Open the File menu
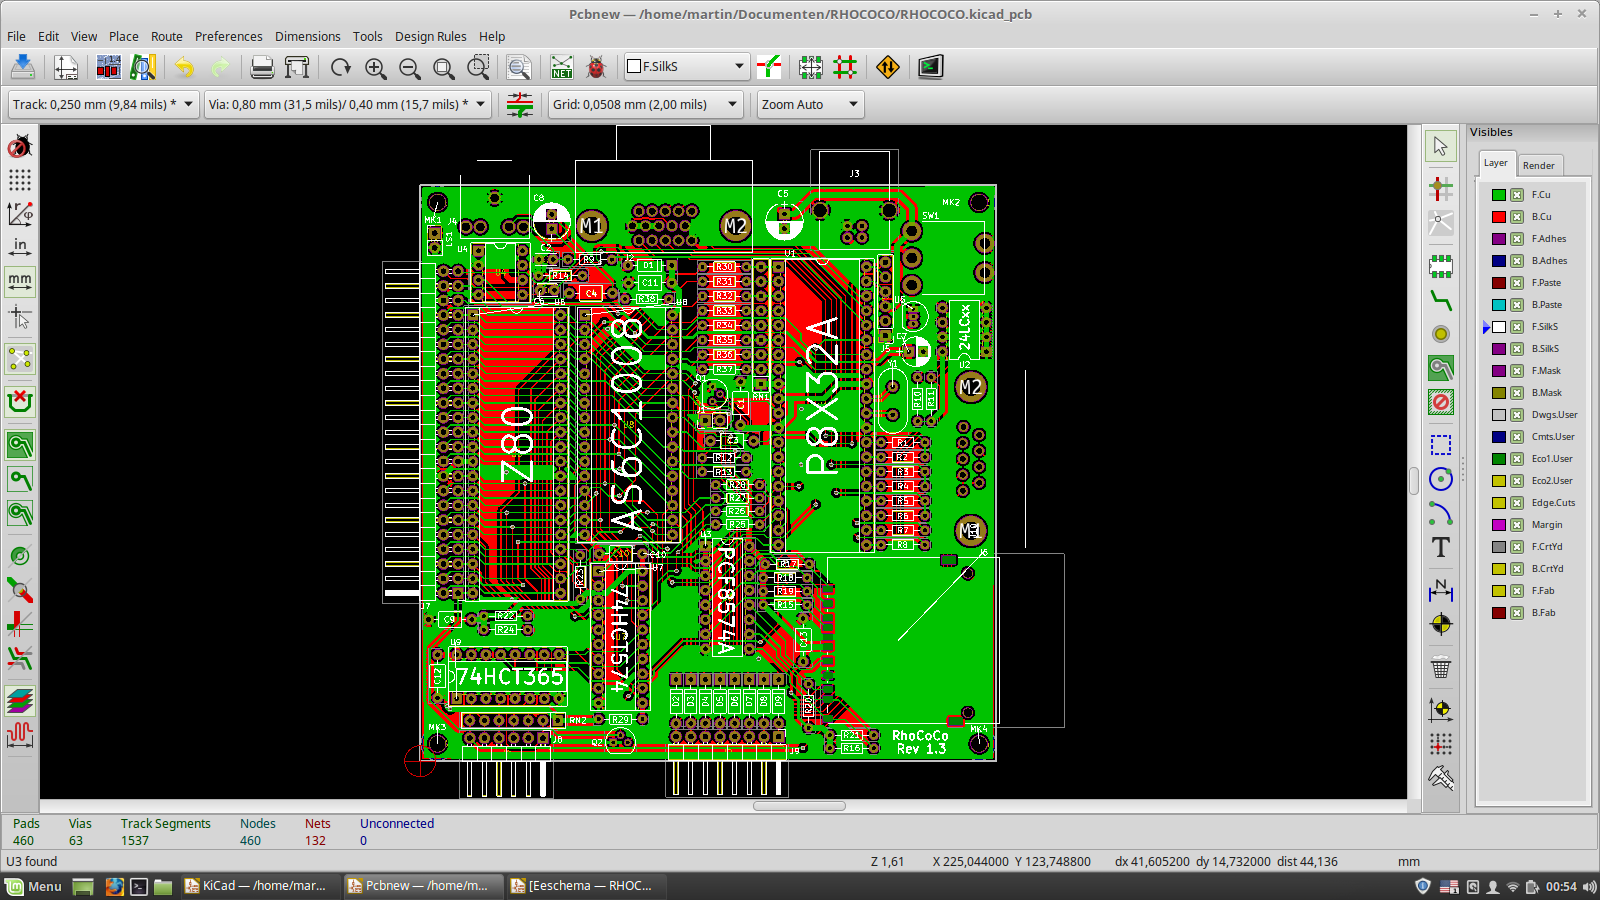Viewport: 1600px width, 900px height. (x=16, y=36)
